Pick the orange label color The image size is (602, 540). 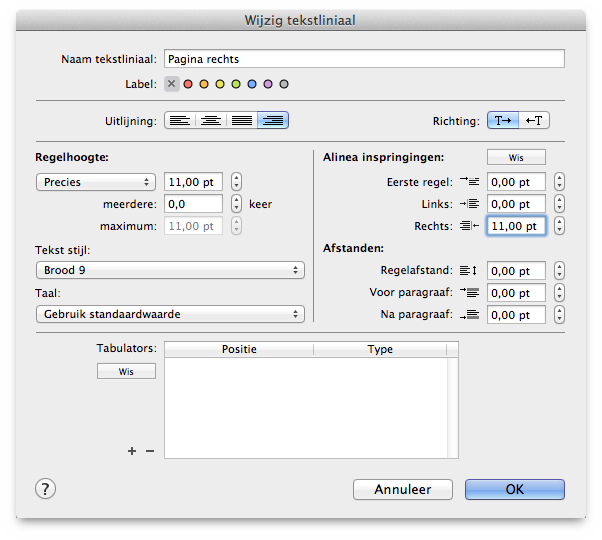point(204,84)
